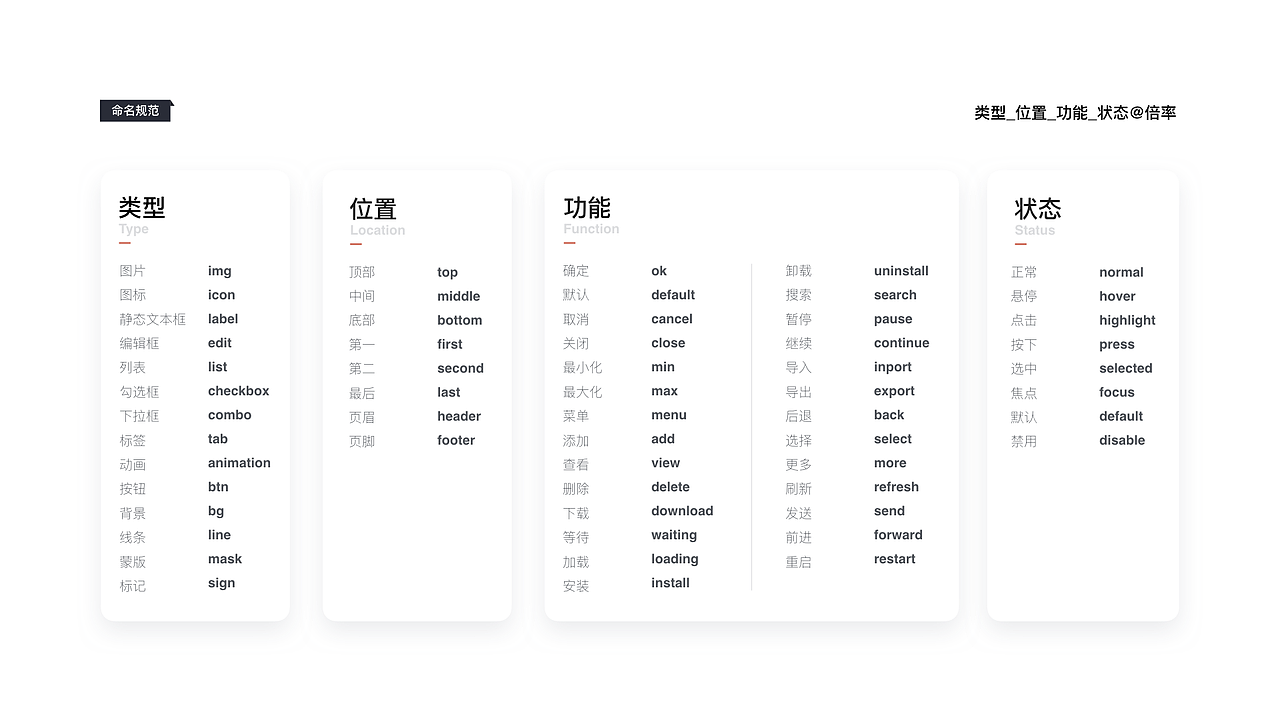Click the 'close' entry

[x=668, y=343]
